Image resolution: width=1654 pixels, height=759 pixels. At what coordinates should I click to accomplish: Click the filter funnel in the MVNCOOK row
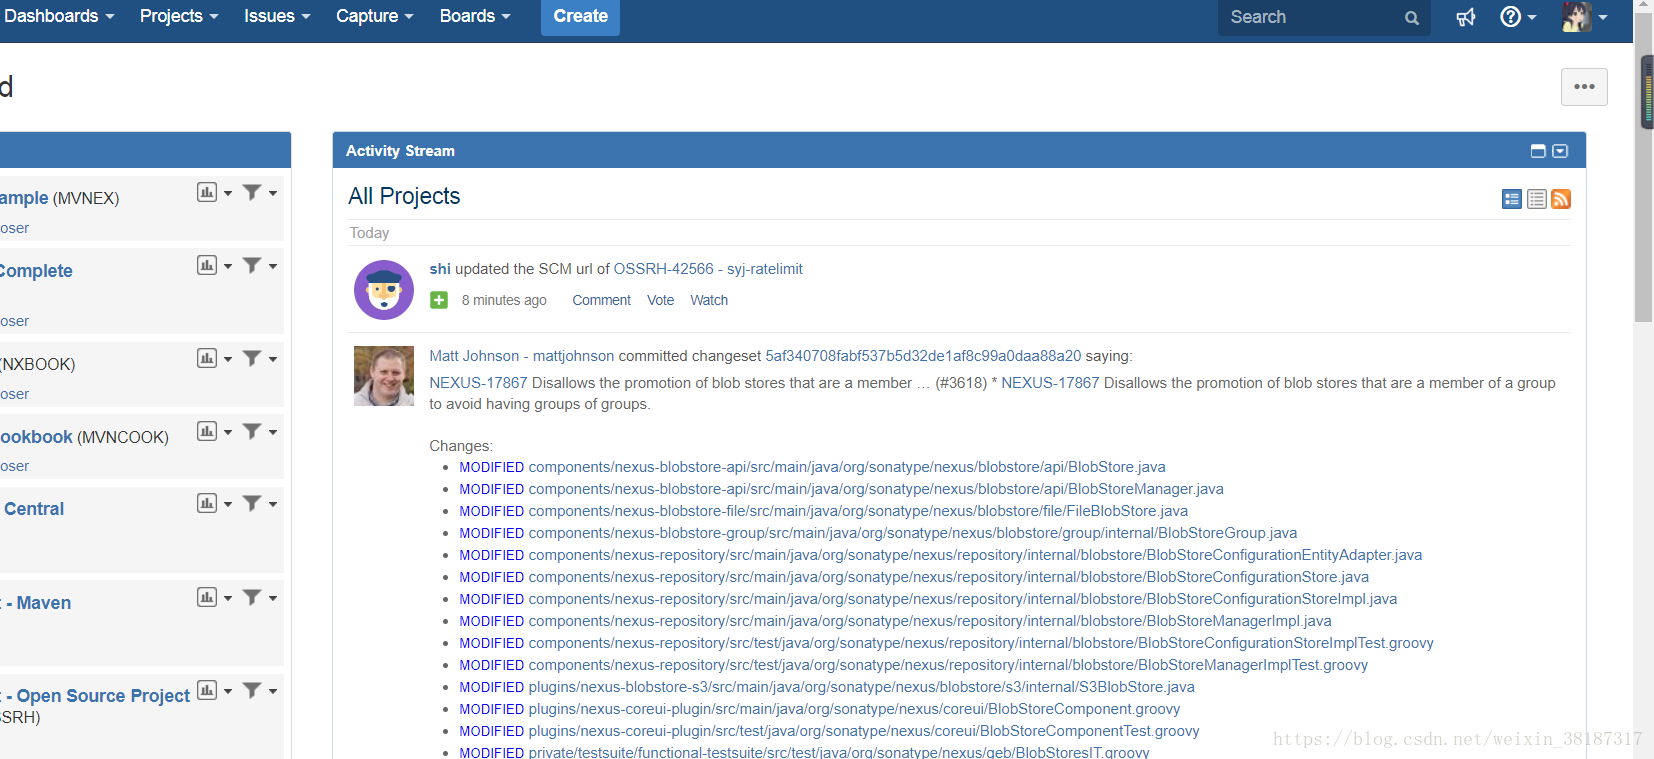coord(252,431)
